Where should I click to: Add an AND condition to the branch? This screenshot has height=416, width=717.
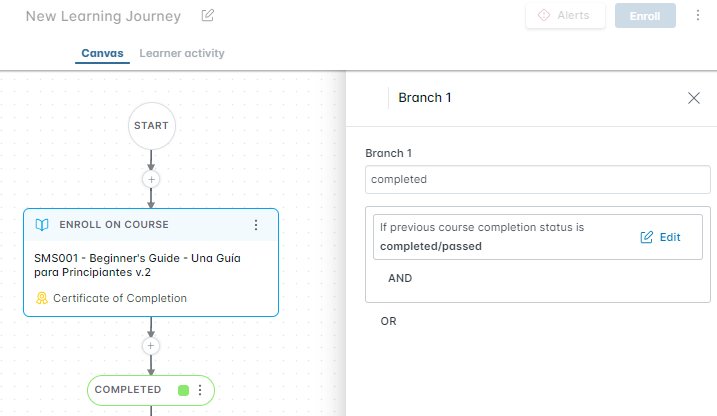click(x=400, y=279)
